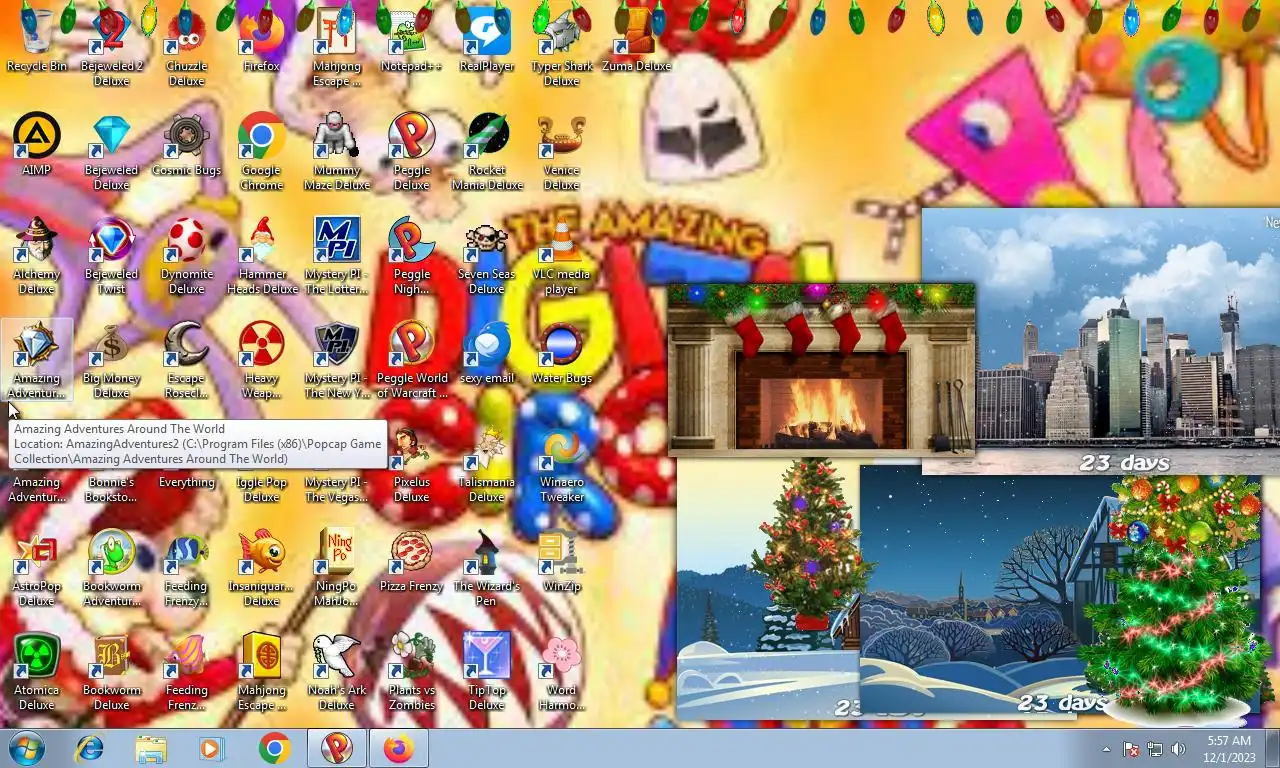Viewport: 1280px width, 768px height.
Task: Open Peggle World of Warcraft shortcut
Action: [411, 360]
